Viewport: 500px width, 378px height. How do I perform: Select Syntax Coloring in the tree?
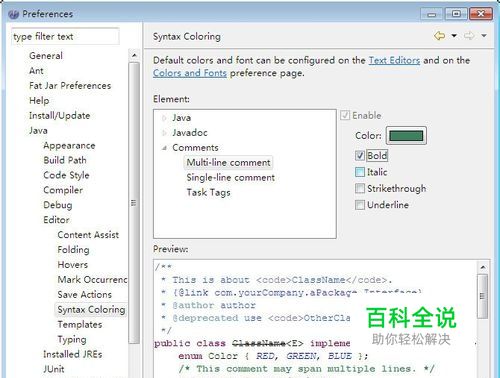[91, 310]
